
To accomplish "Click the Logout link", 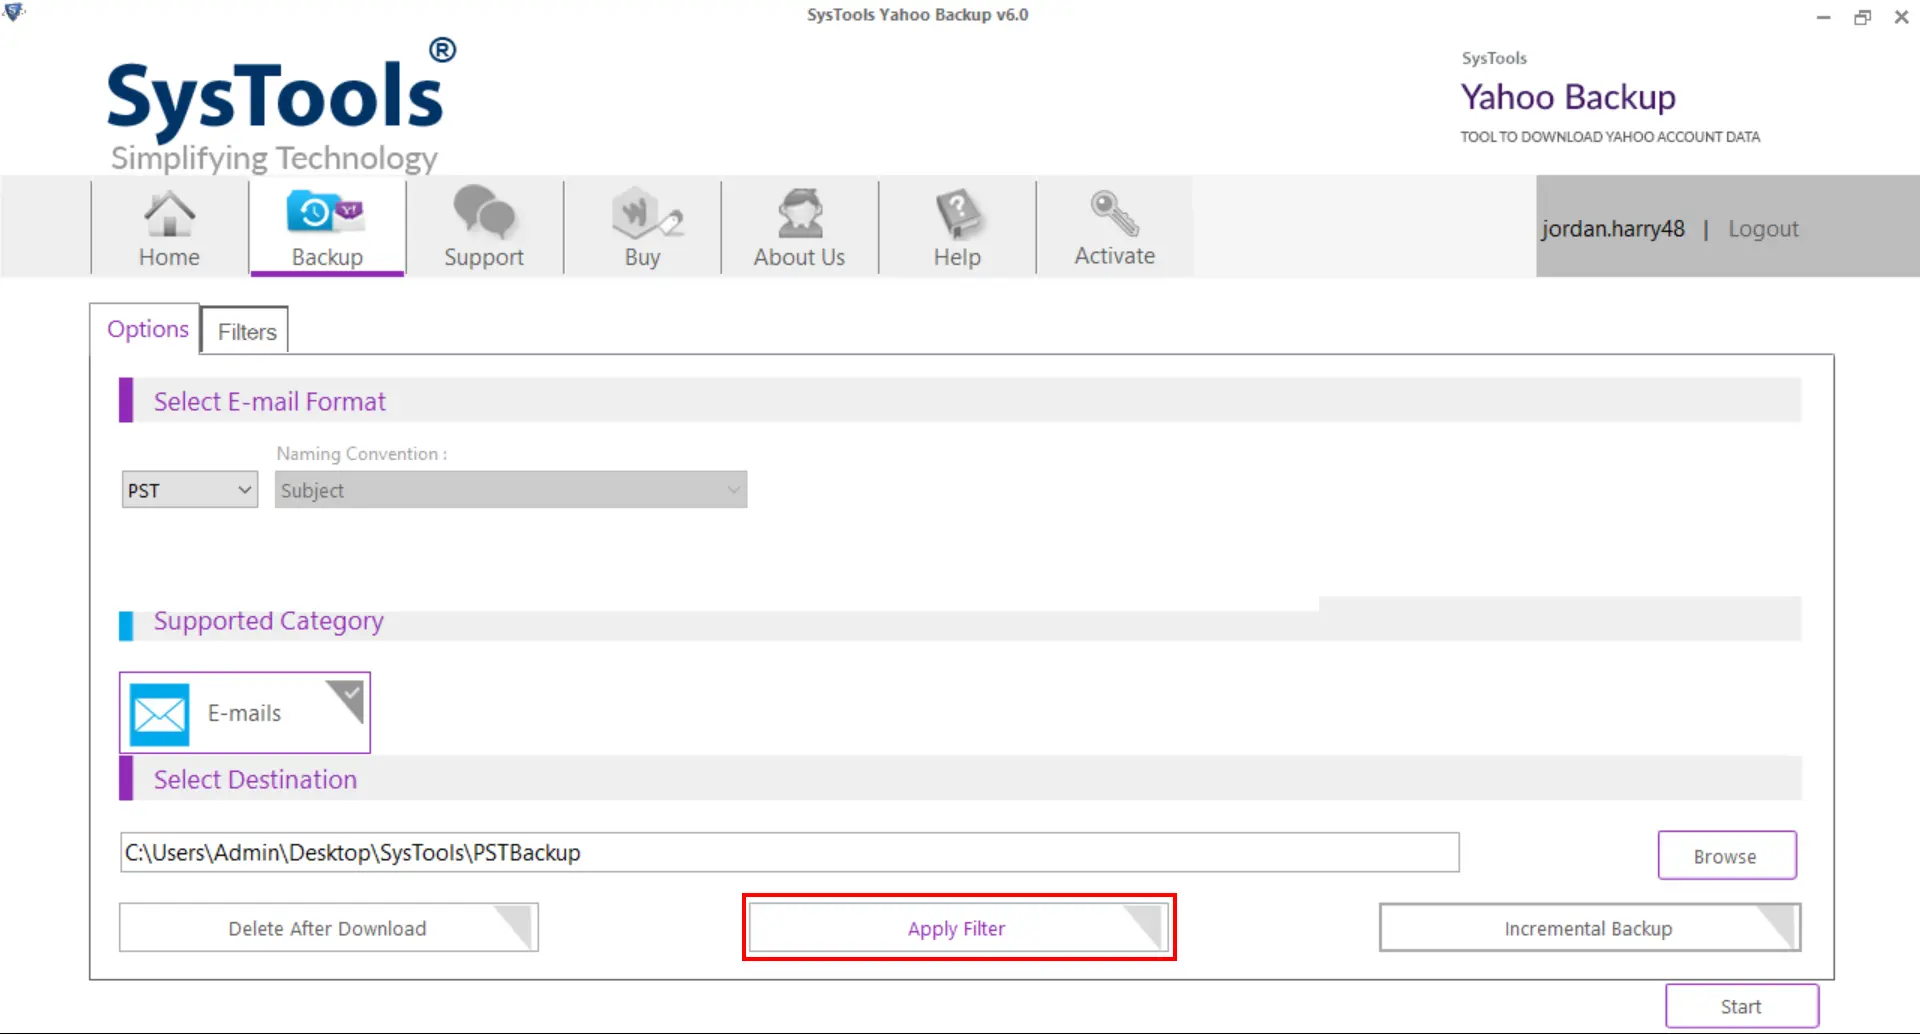I will tap(1763, 229).
